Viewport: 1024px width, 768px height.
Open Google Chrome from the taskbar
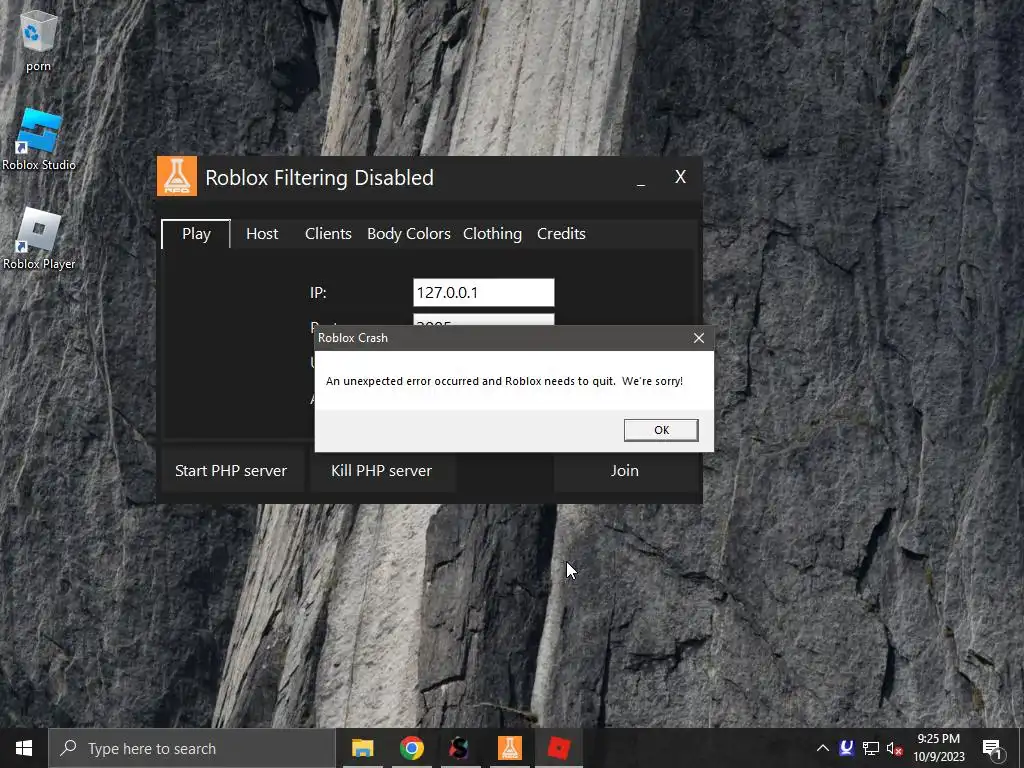tap(411, 748)
